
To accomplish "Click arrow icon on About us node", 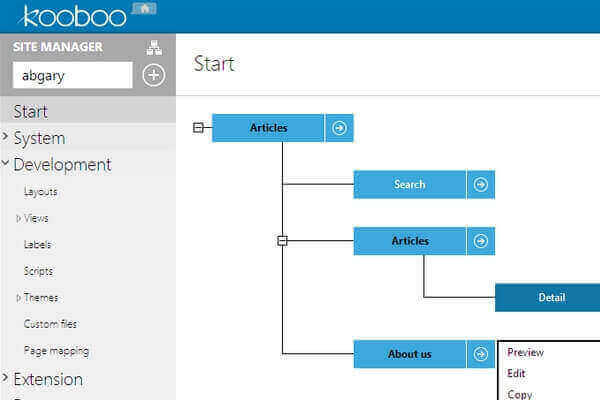I will (481, 354).
